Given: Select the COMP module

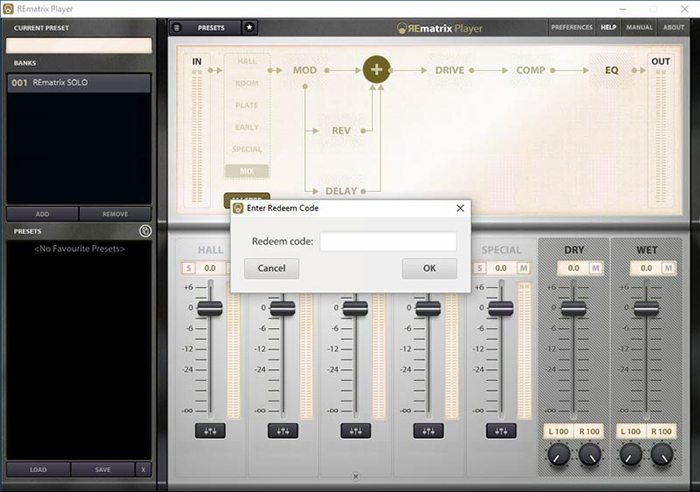Looking at the screenshot, I should pos(530,70).
